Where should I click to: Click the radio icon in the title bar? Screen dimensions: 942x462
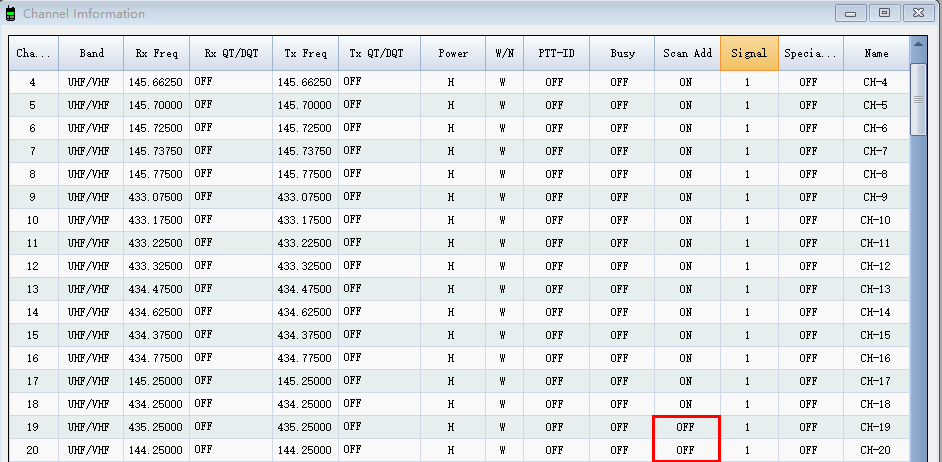(x=10, y=13)
